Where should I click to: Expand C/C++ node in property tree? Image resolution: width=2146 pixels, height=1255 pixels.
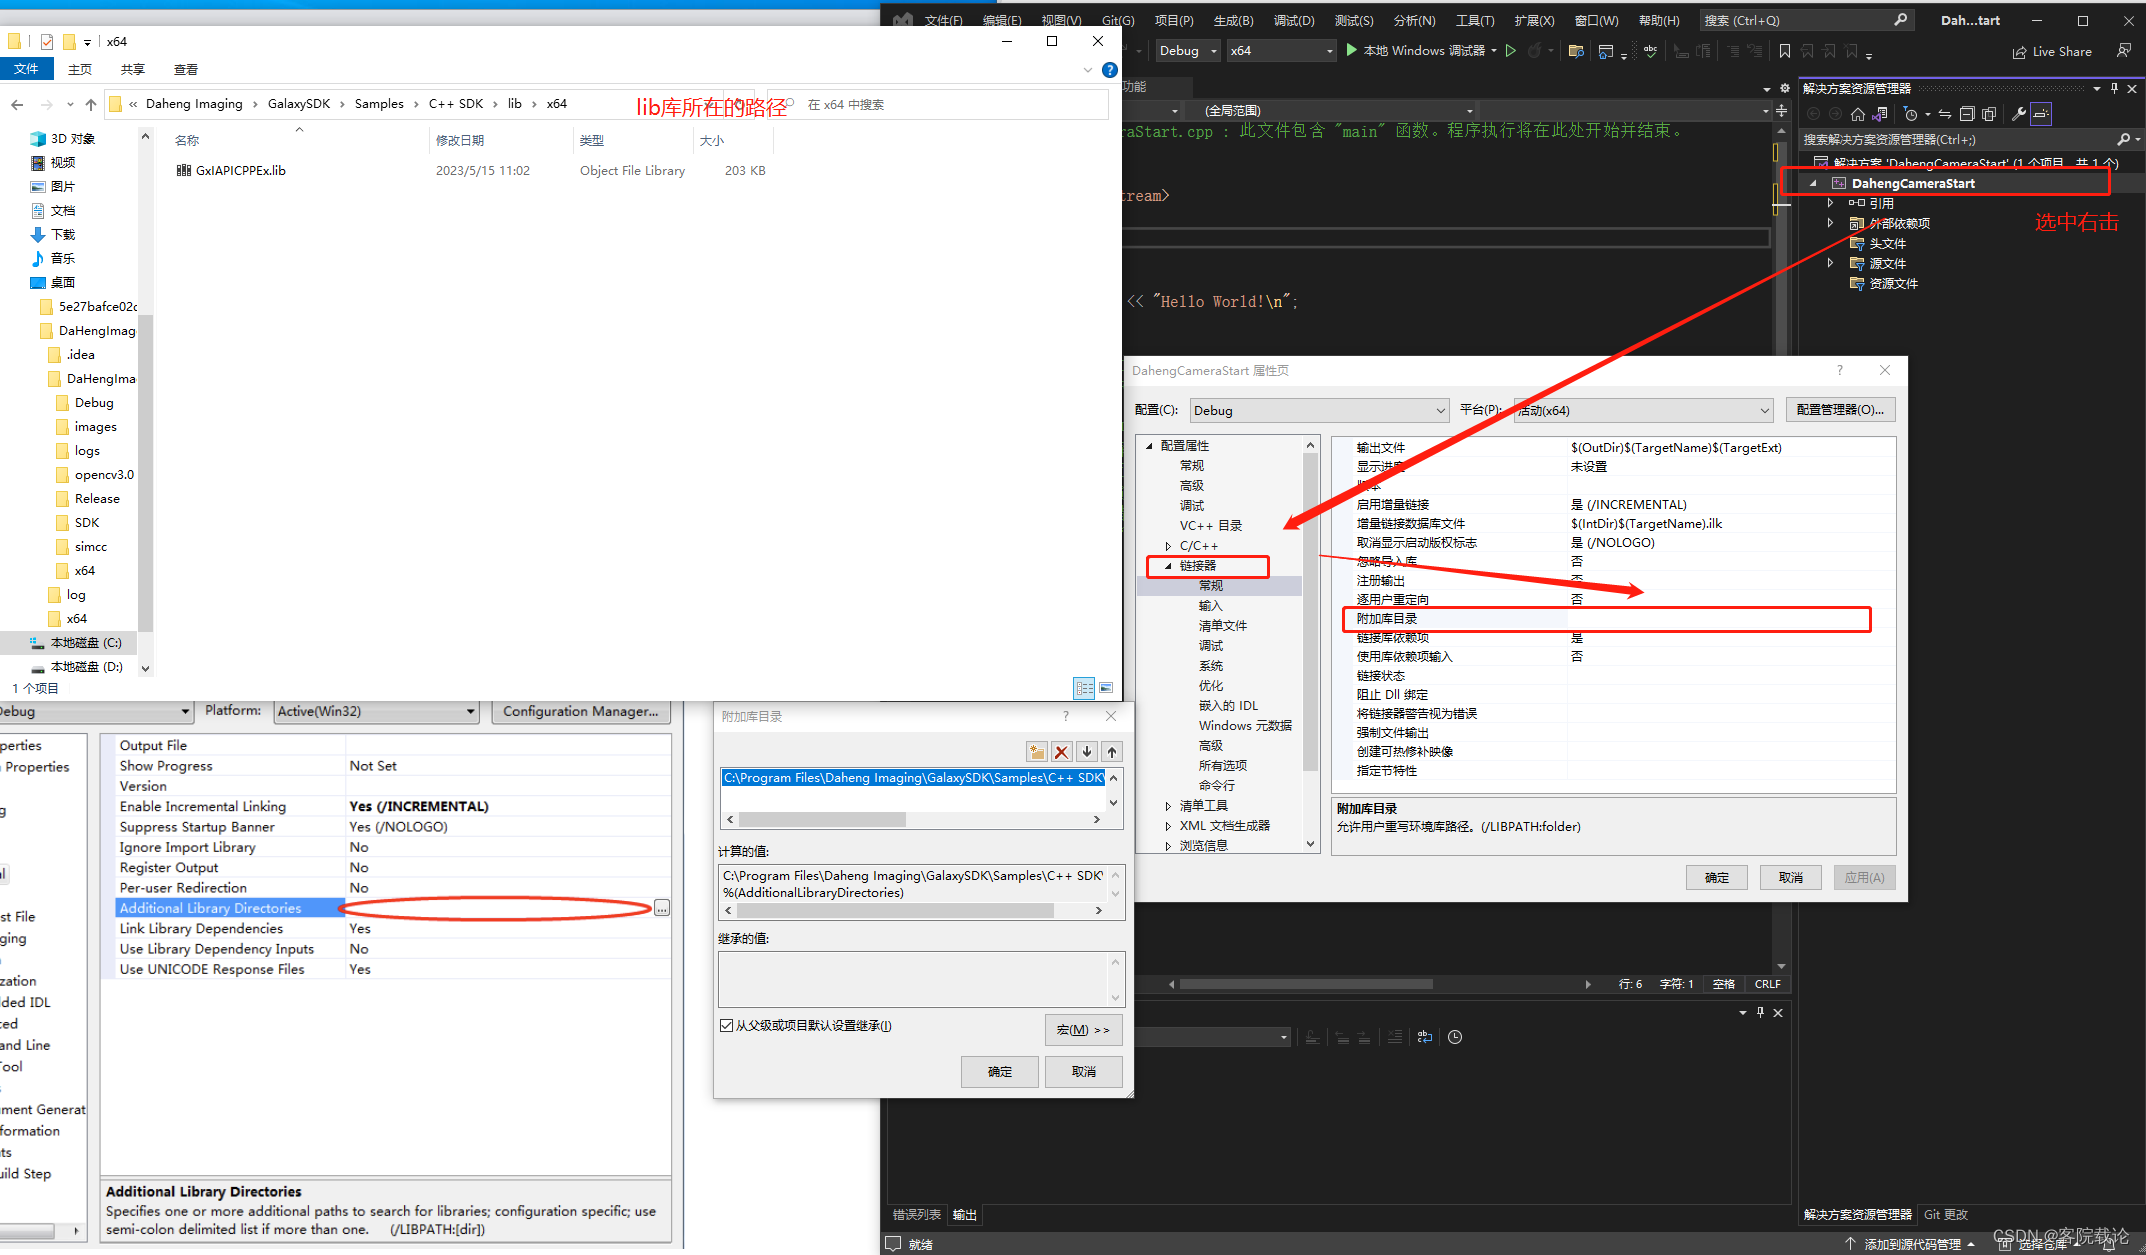coord(1168,546)
